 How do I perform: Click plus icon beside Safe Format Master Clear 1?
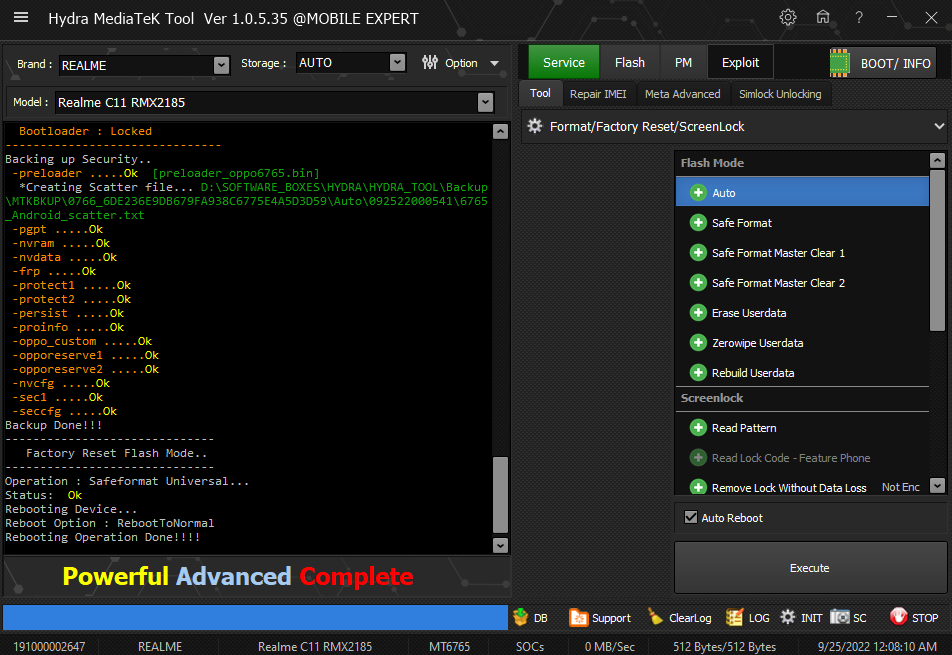pos(698,253)
